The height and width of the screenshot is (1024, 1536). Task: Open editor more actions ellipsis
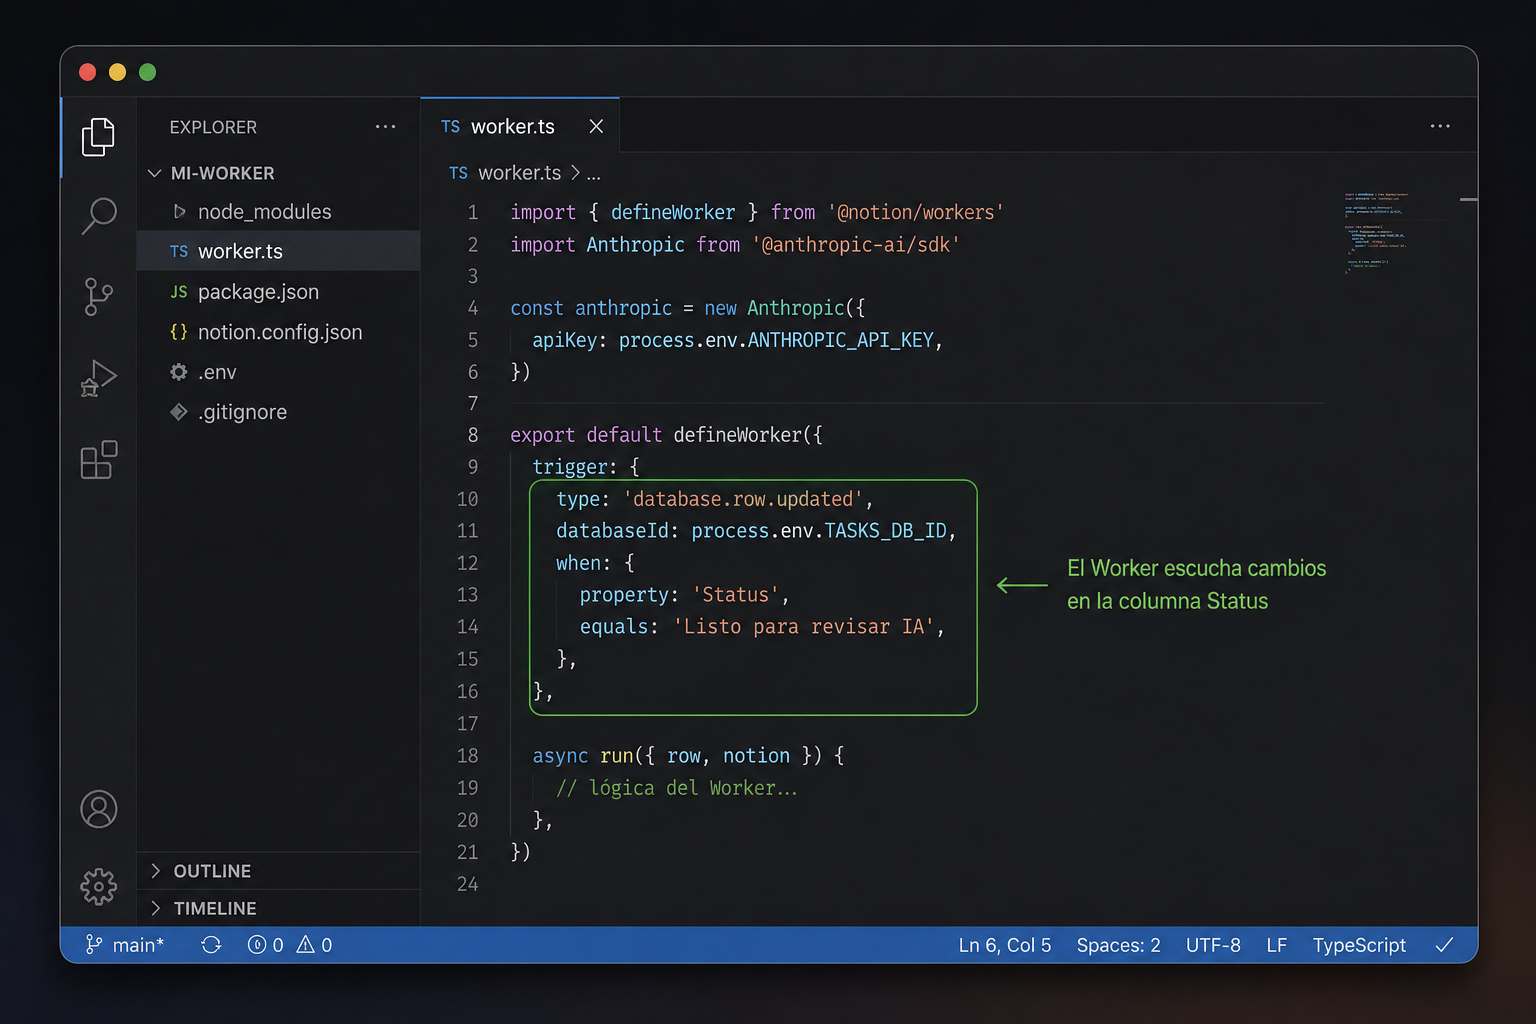(x=1440, y=126)
